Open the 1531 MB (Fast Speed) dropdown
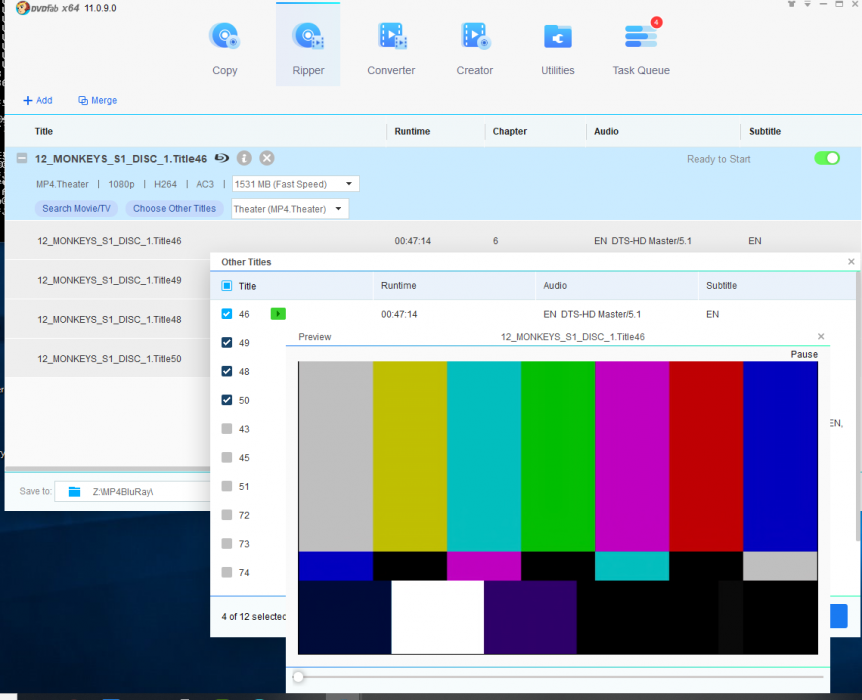The image size is (862, 700). coord(295,184)
